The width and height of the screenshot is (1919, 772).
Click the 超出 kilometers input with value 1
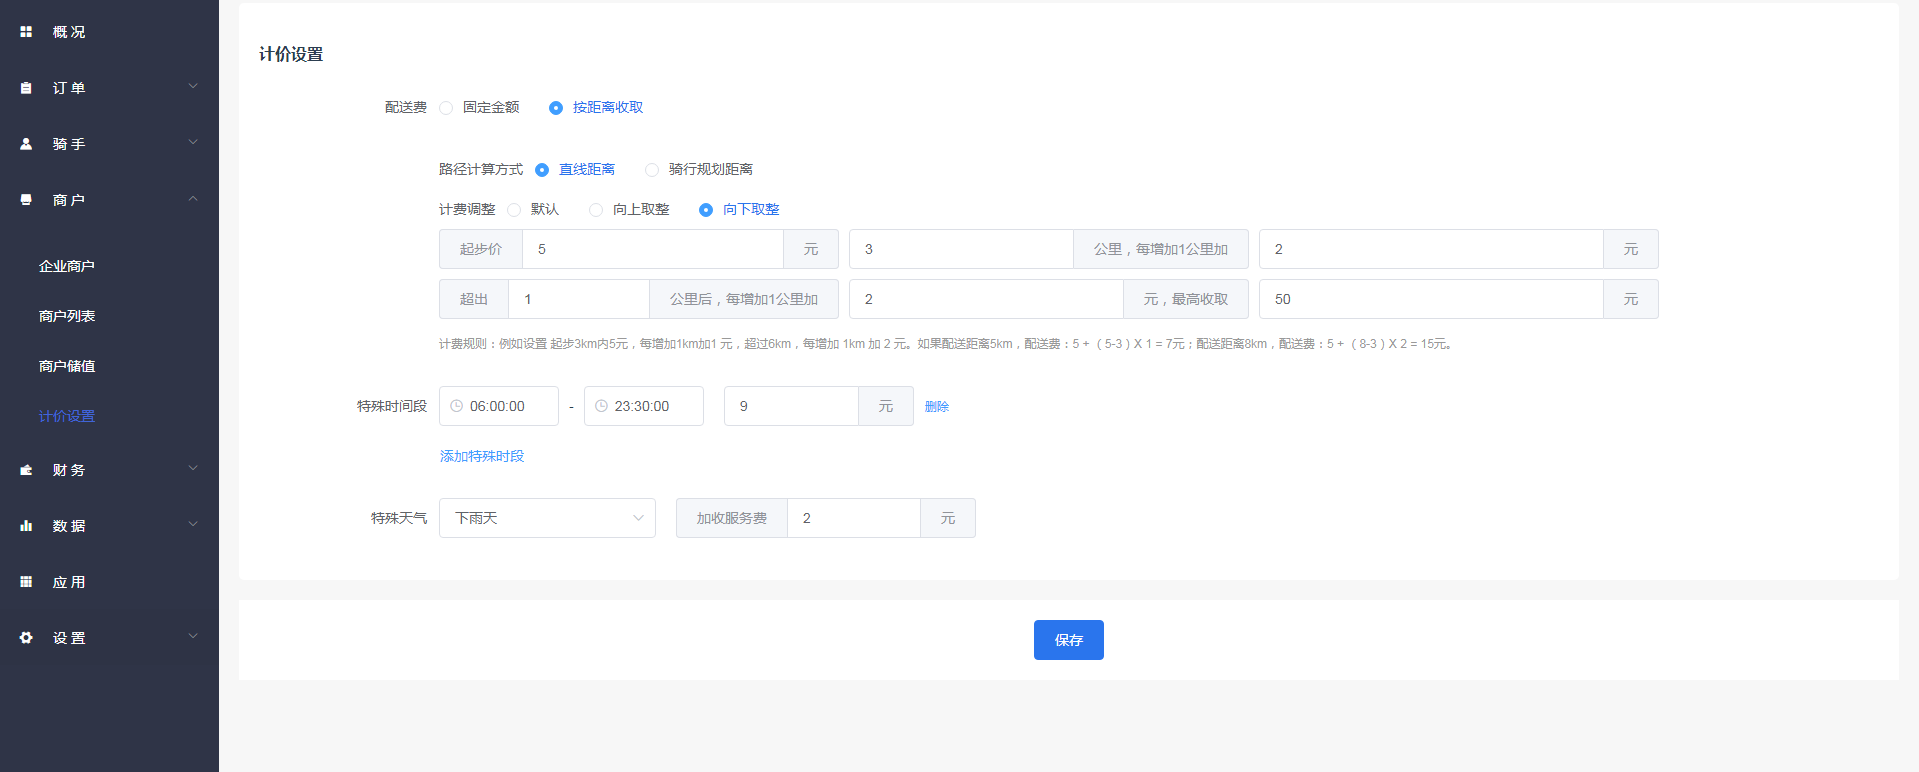click(x=579, y=299)
